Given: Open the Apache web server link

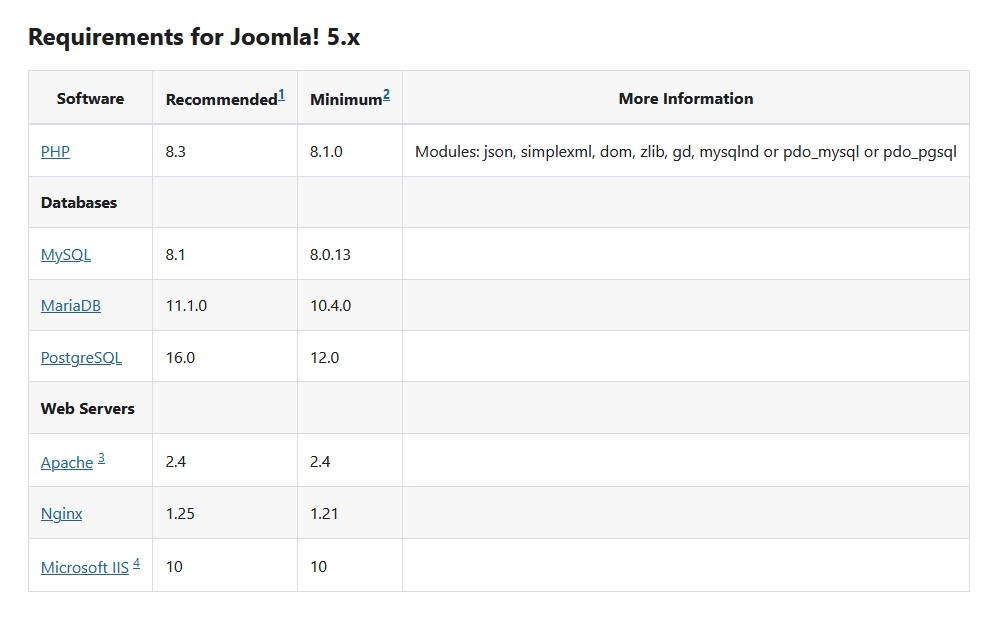Looking at the screenshot, I should click(67, 462).
